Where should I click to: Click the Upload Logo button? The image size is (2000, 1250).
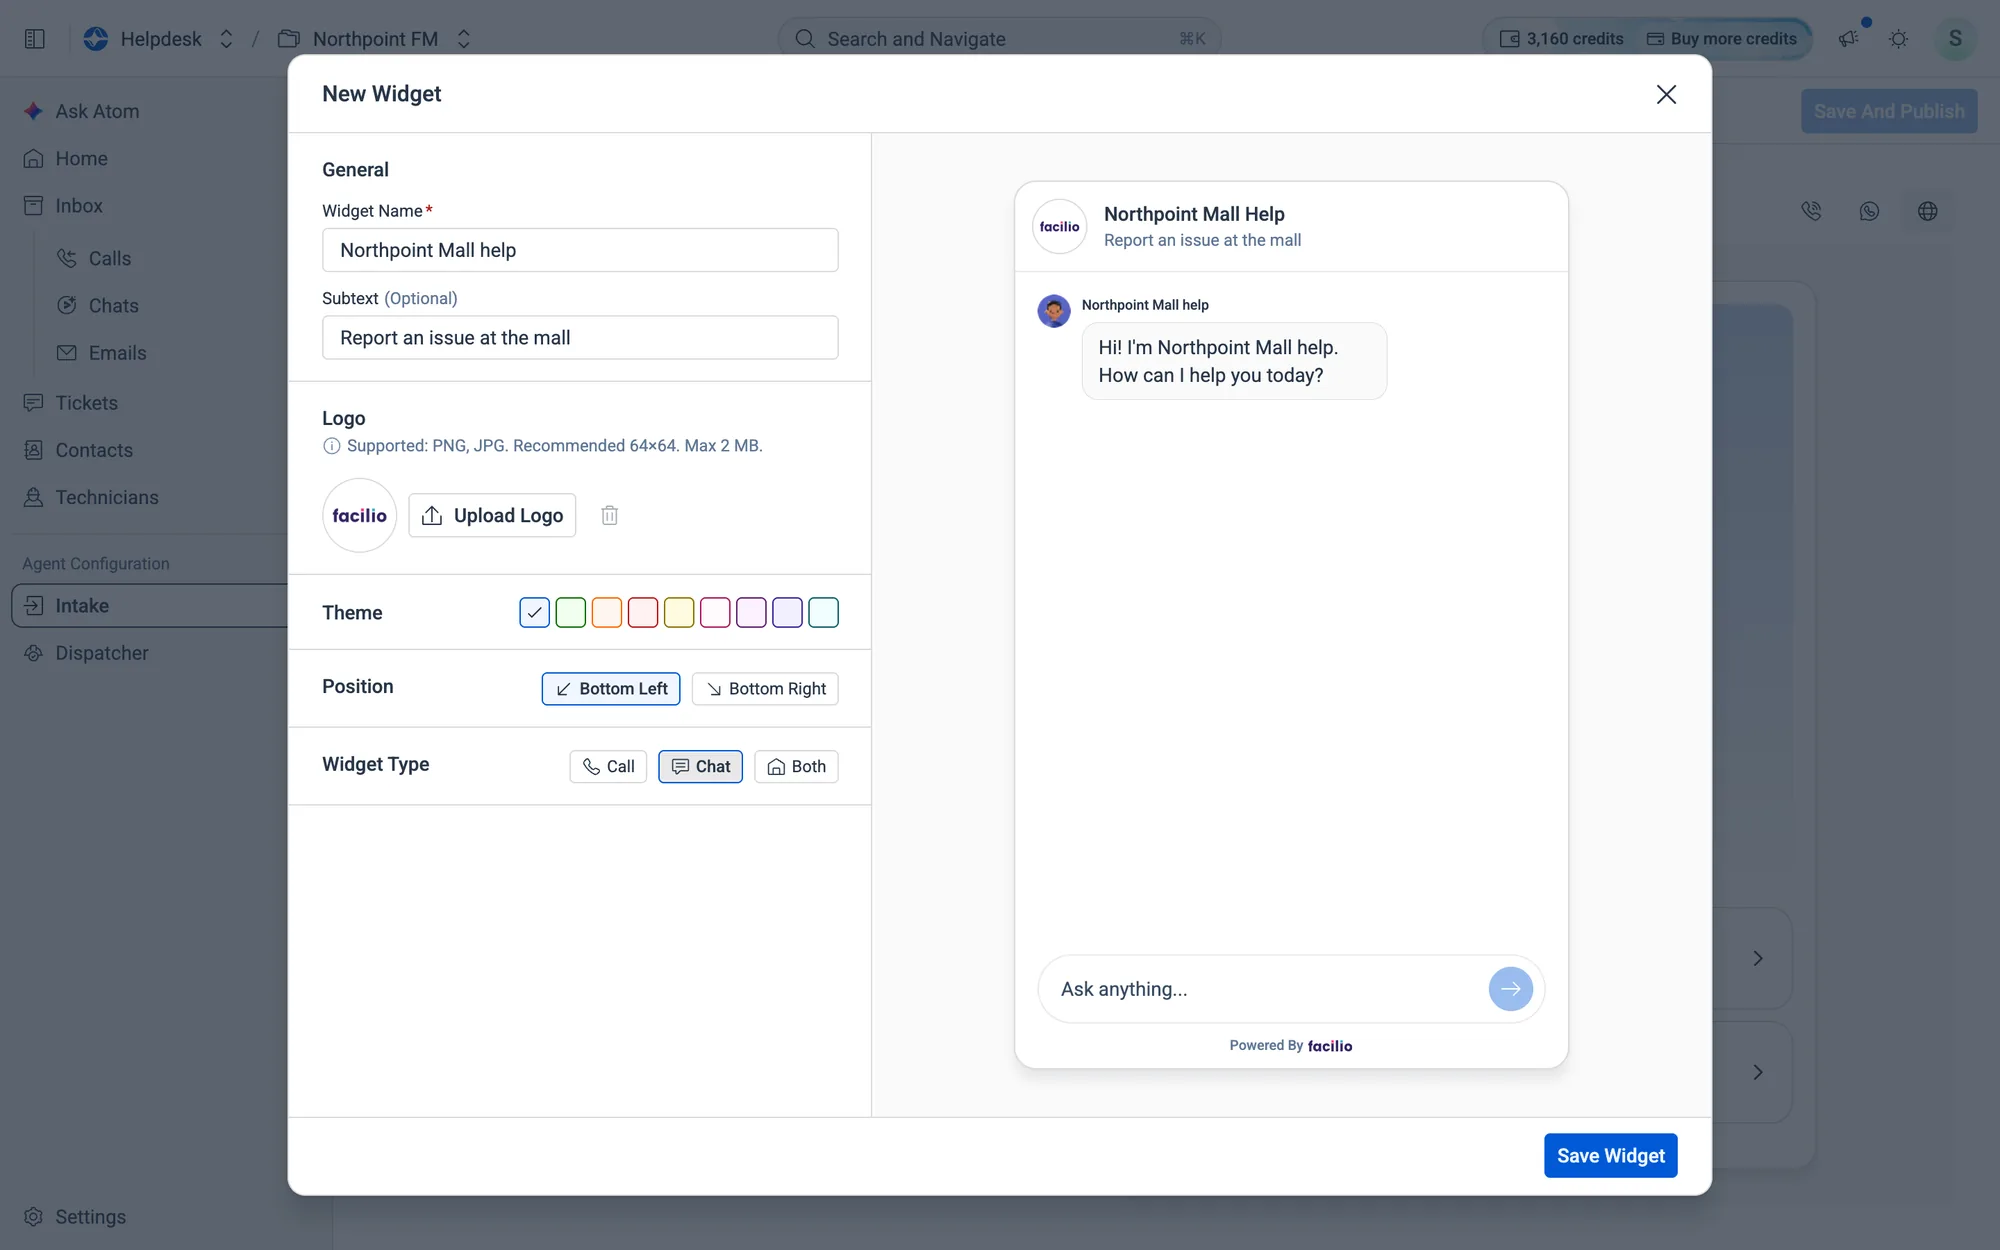[x=492, y=515]
